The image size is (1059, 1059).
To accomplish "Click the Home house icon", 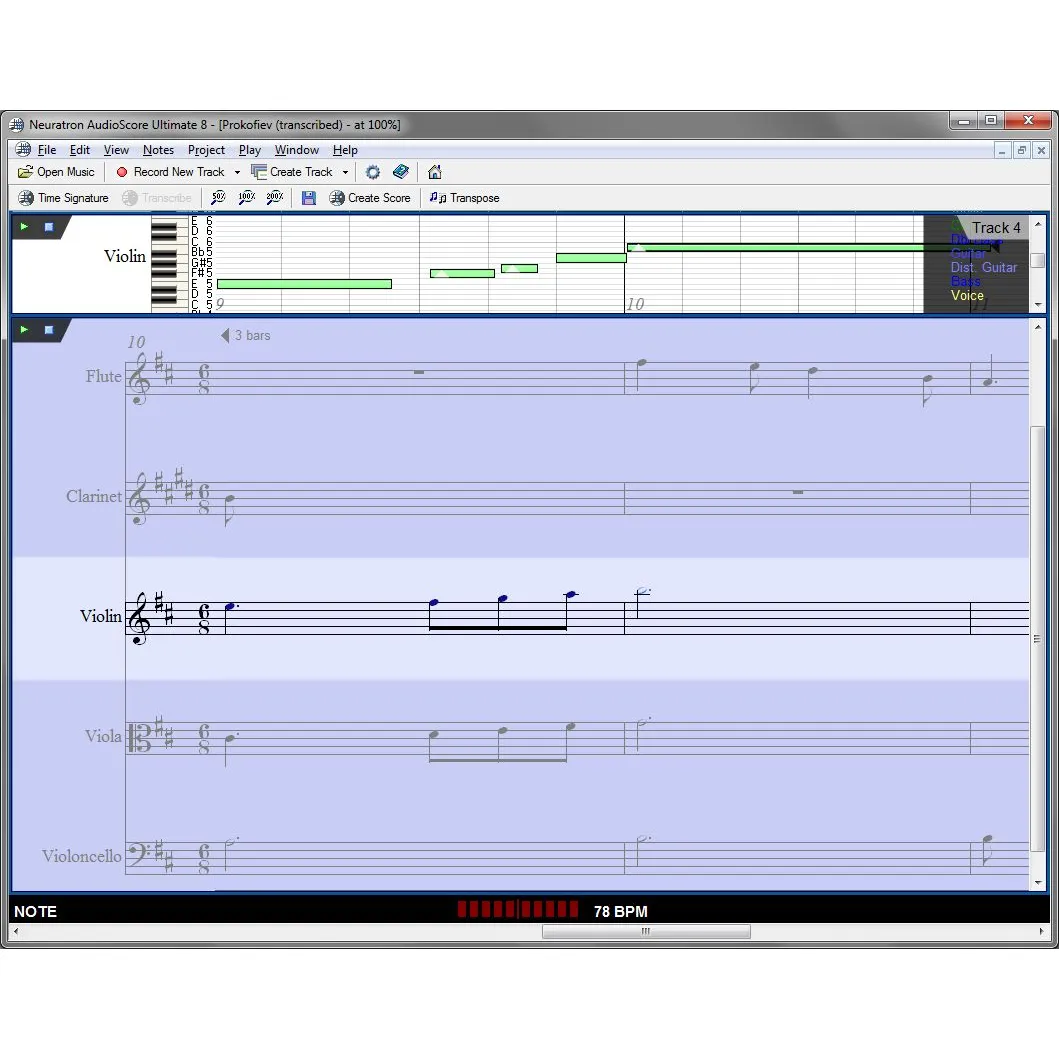I will point(435,172).
